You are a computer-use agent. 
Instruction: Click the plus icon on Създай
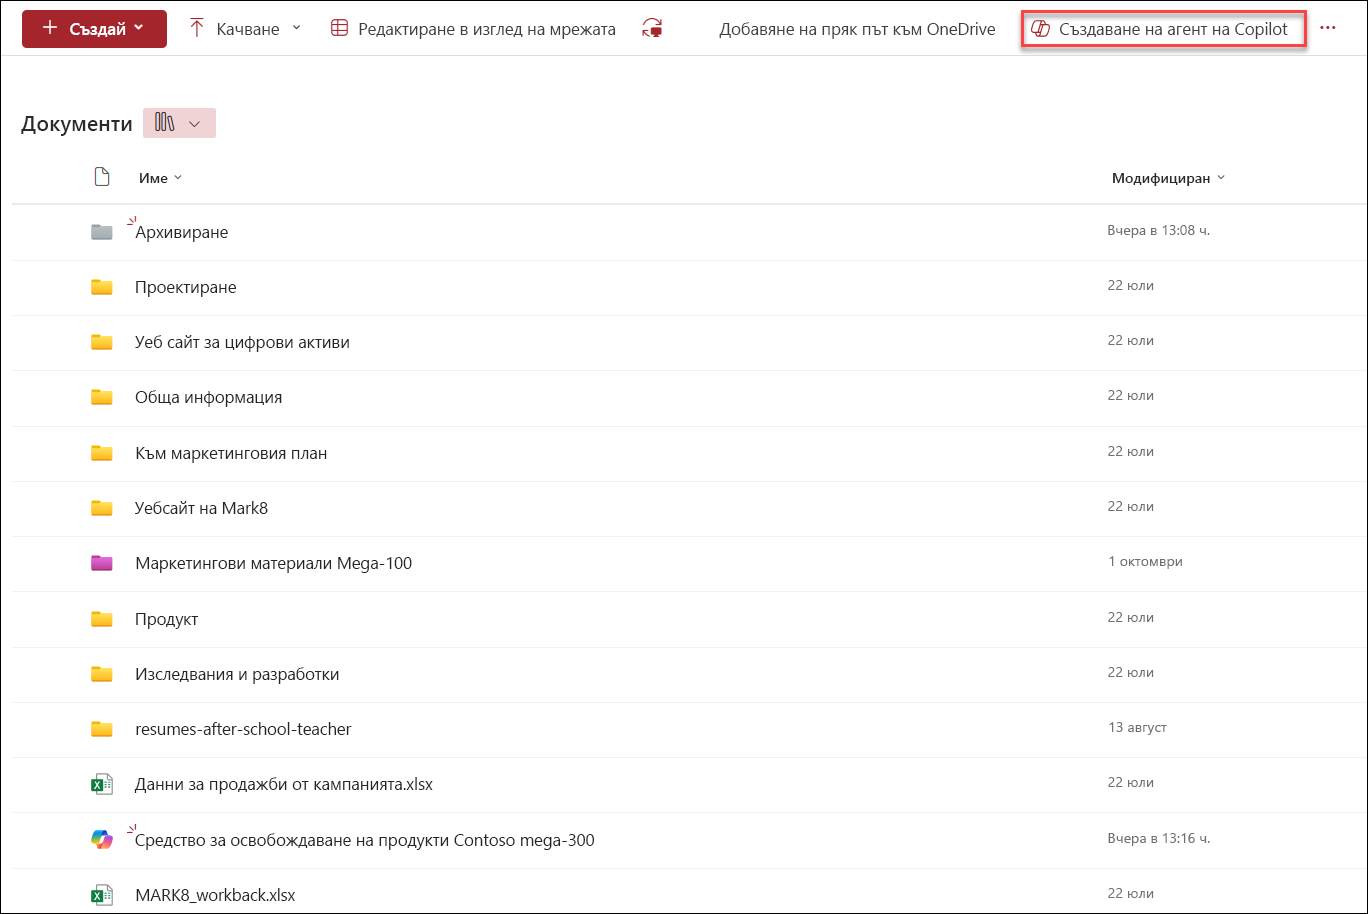(x=50, y=28)
